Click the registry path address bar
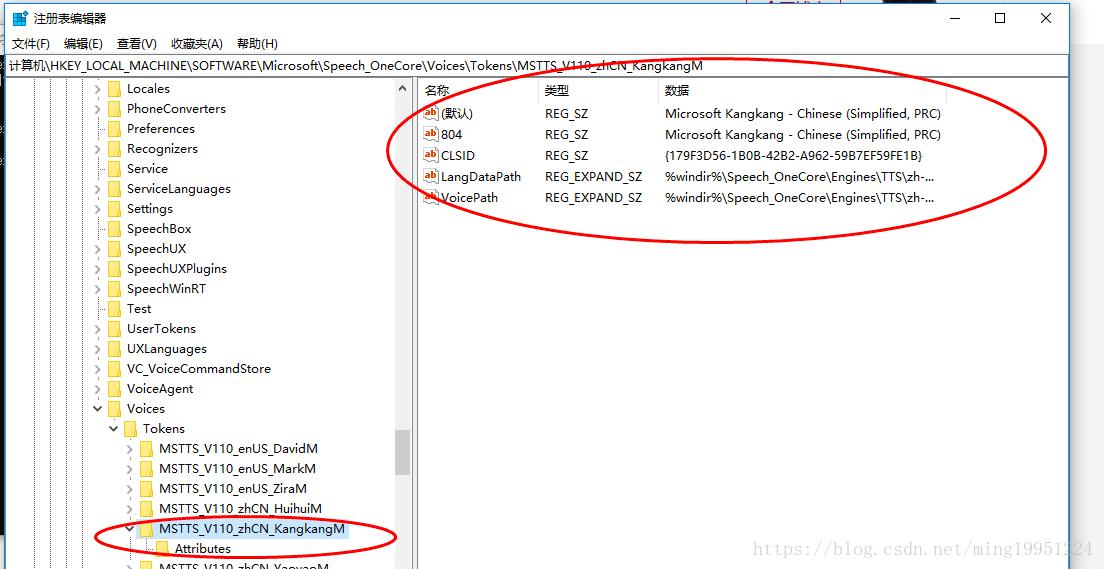Screen dimensions: 1104x569 pos(535,66)
